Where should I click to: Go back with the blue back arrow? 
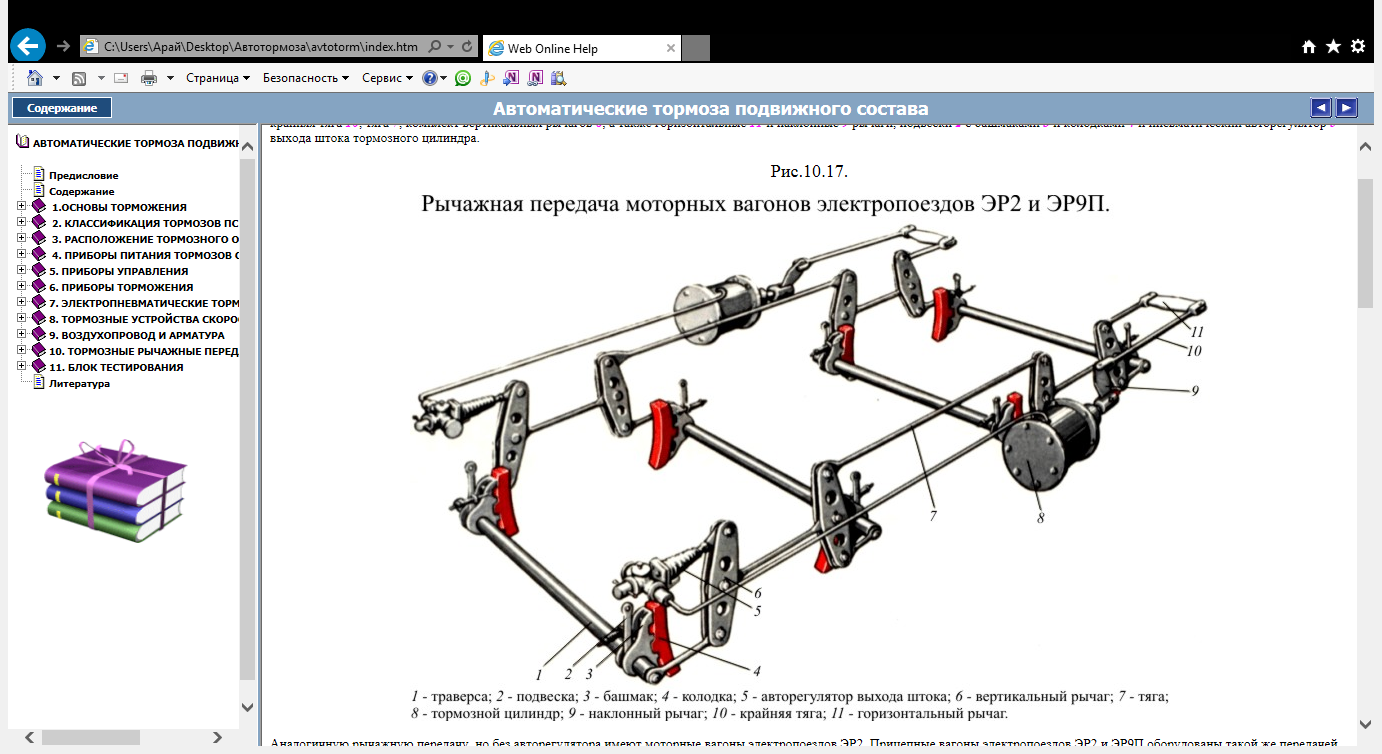tap(27, 46)
